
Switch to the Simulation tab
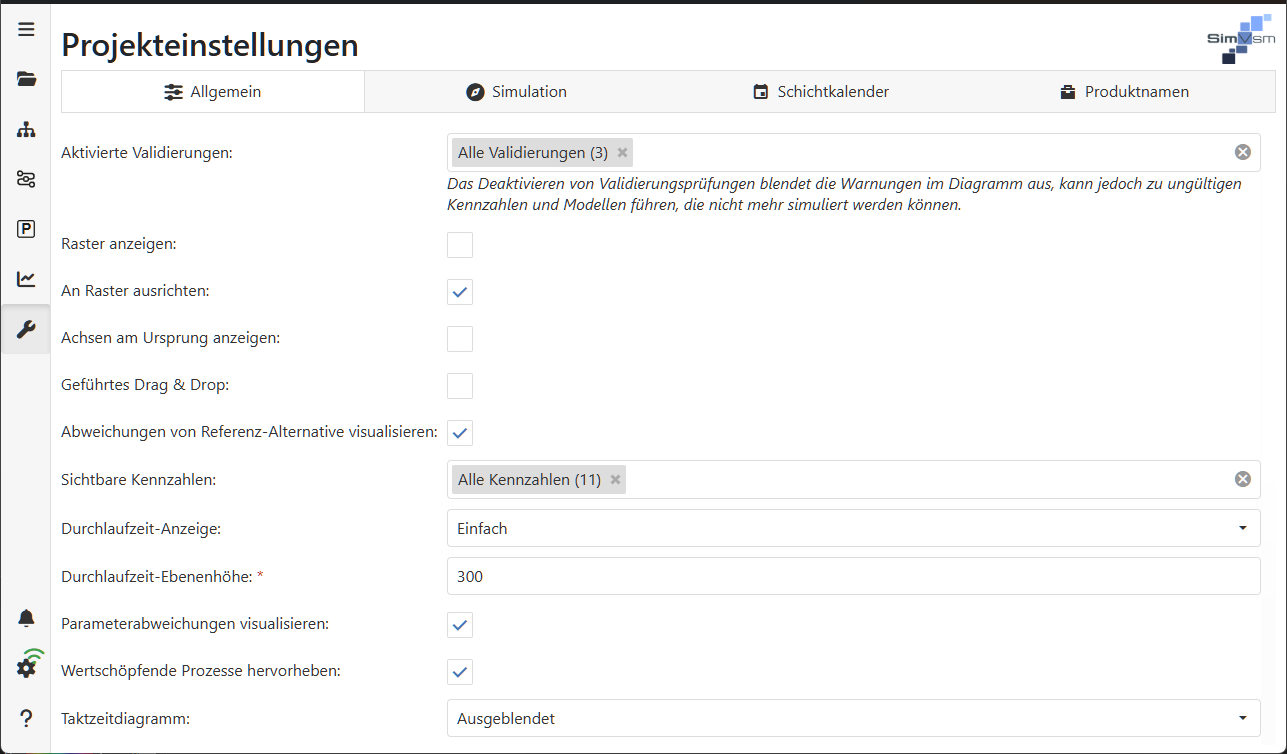point(516,92)
